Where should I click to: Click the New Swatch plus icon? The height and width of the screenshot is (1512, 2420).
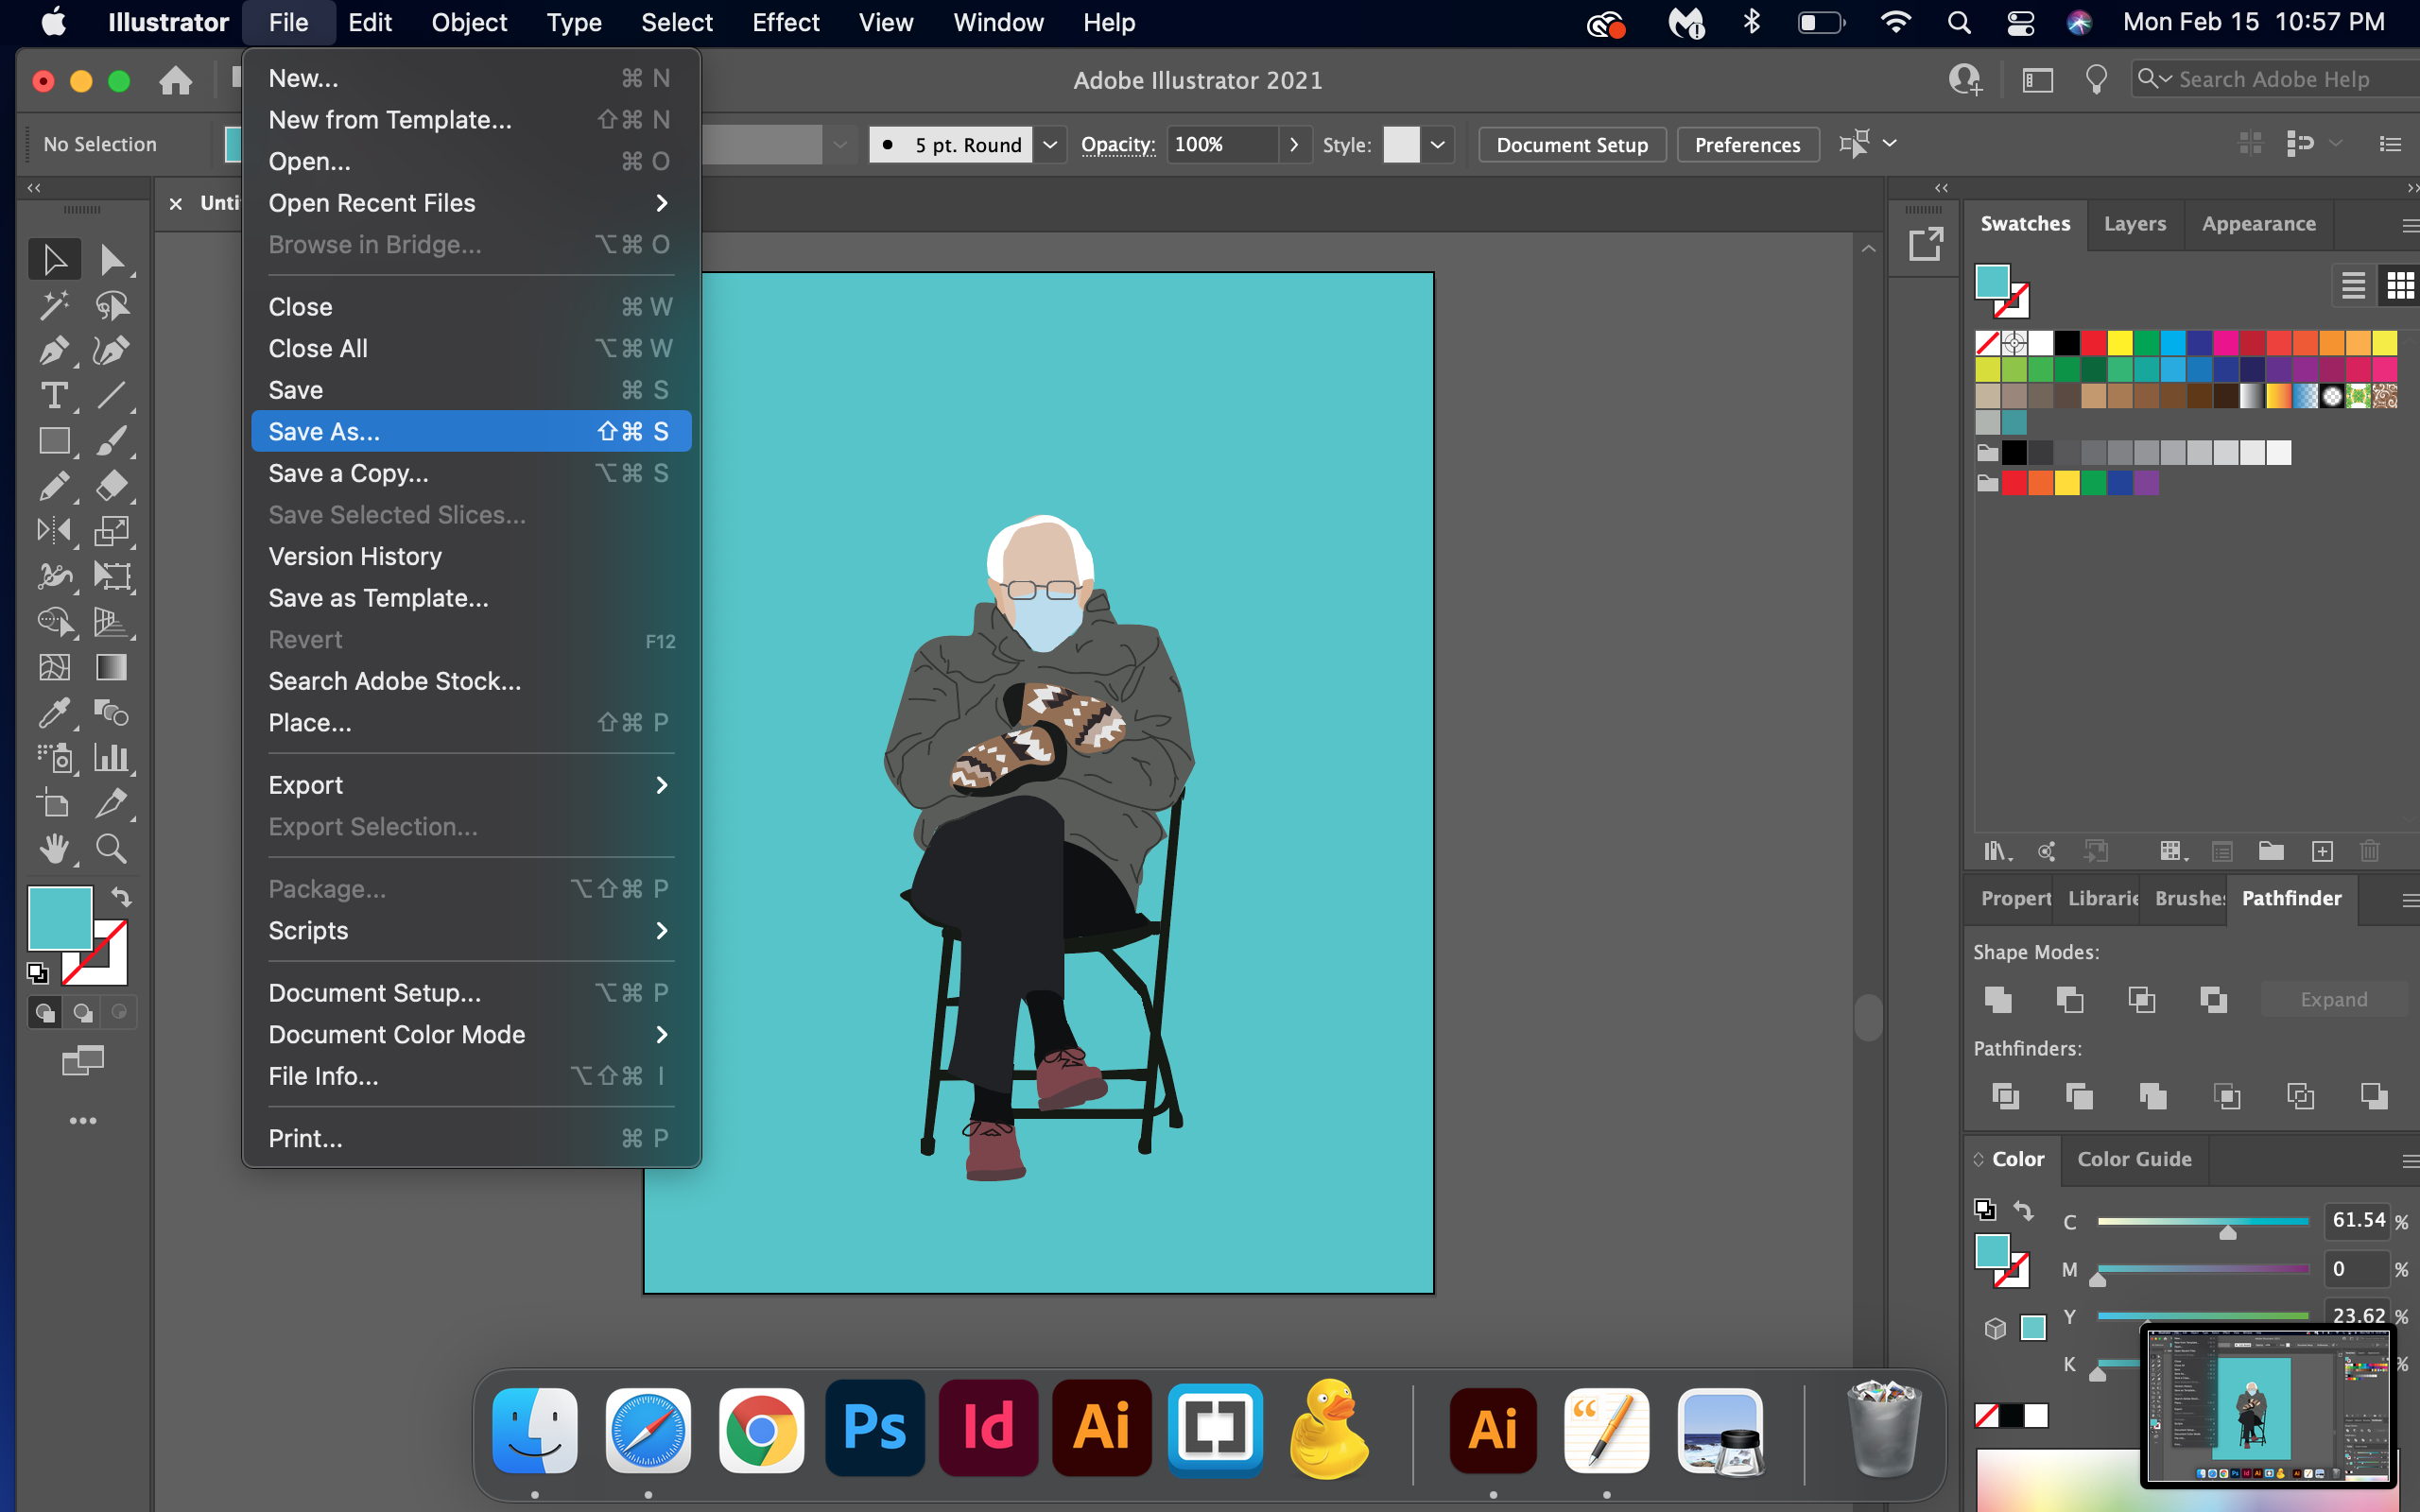point(2322,851)
